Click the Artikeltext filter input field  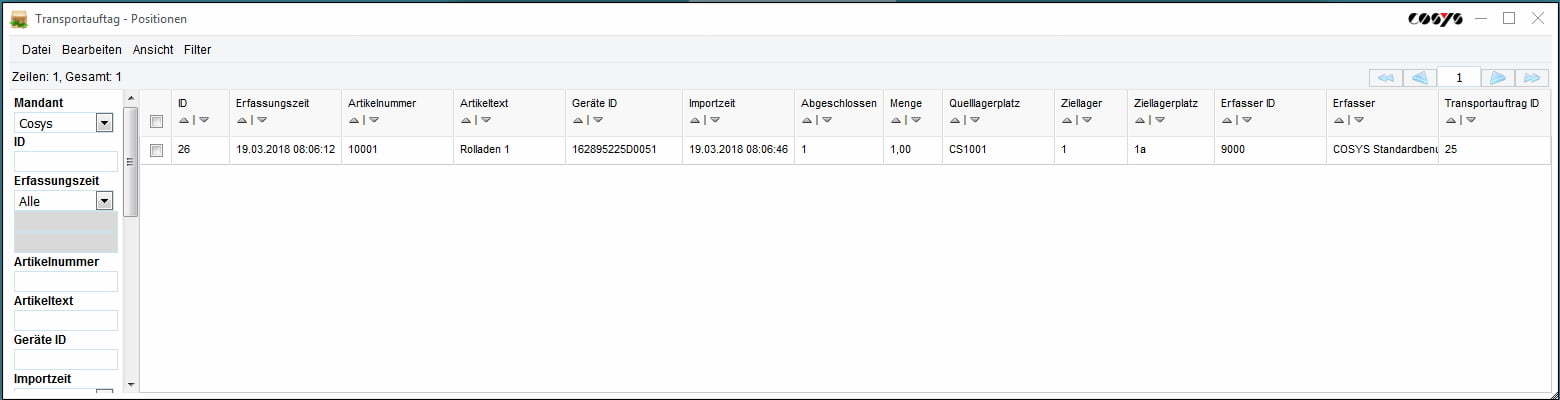coord(66,320)
